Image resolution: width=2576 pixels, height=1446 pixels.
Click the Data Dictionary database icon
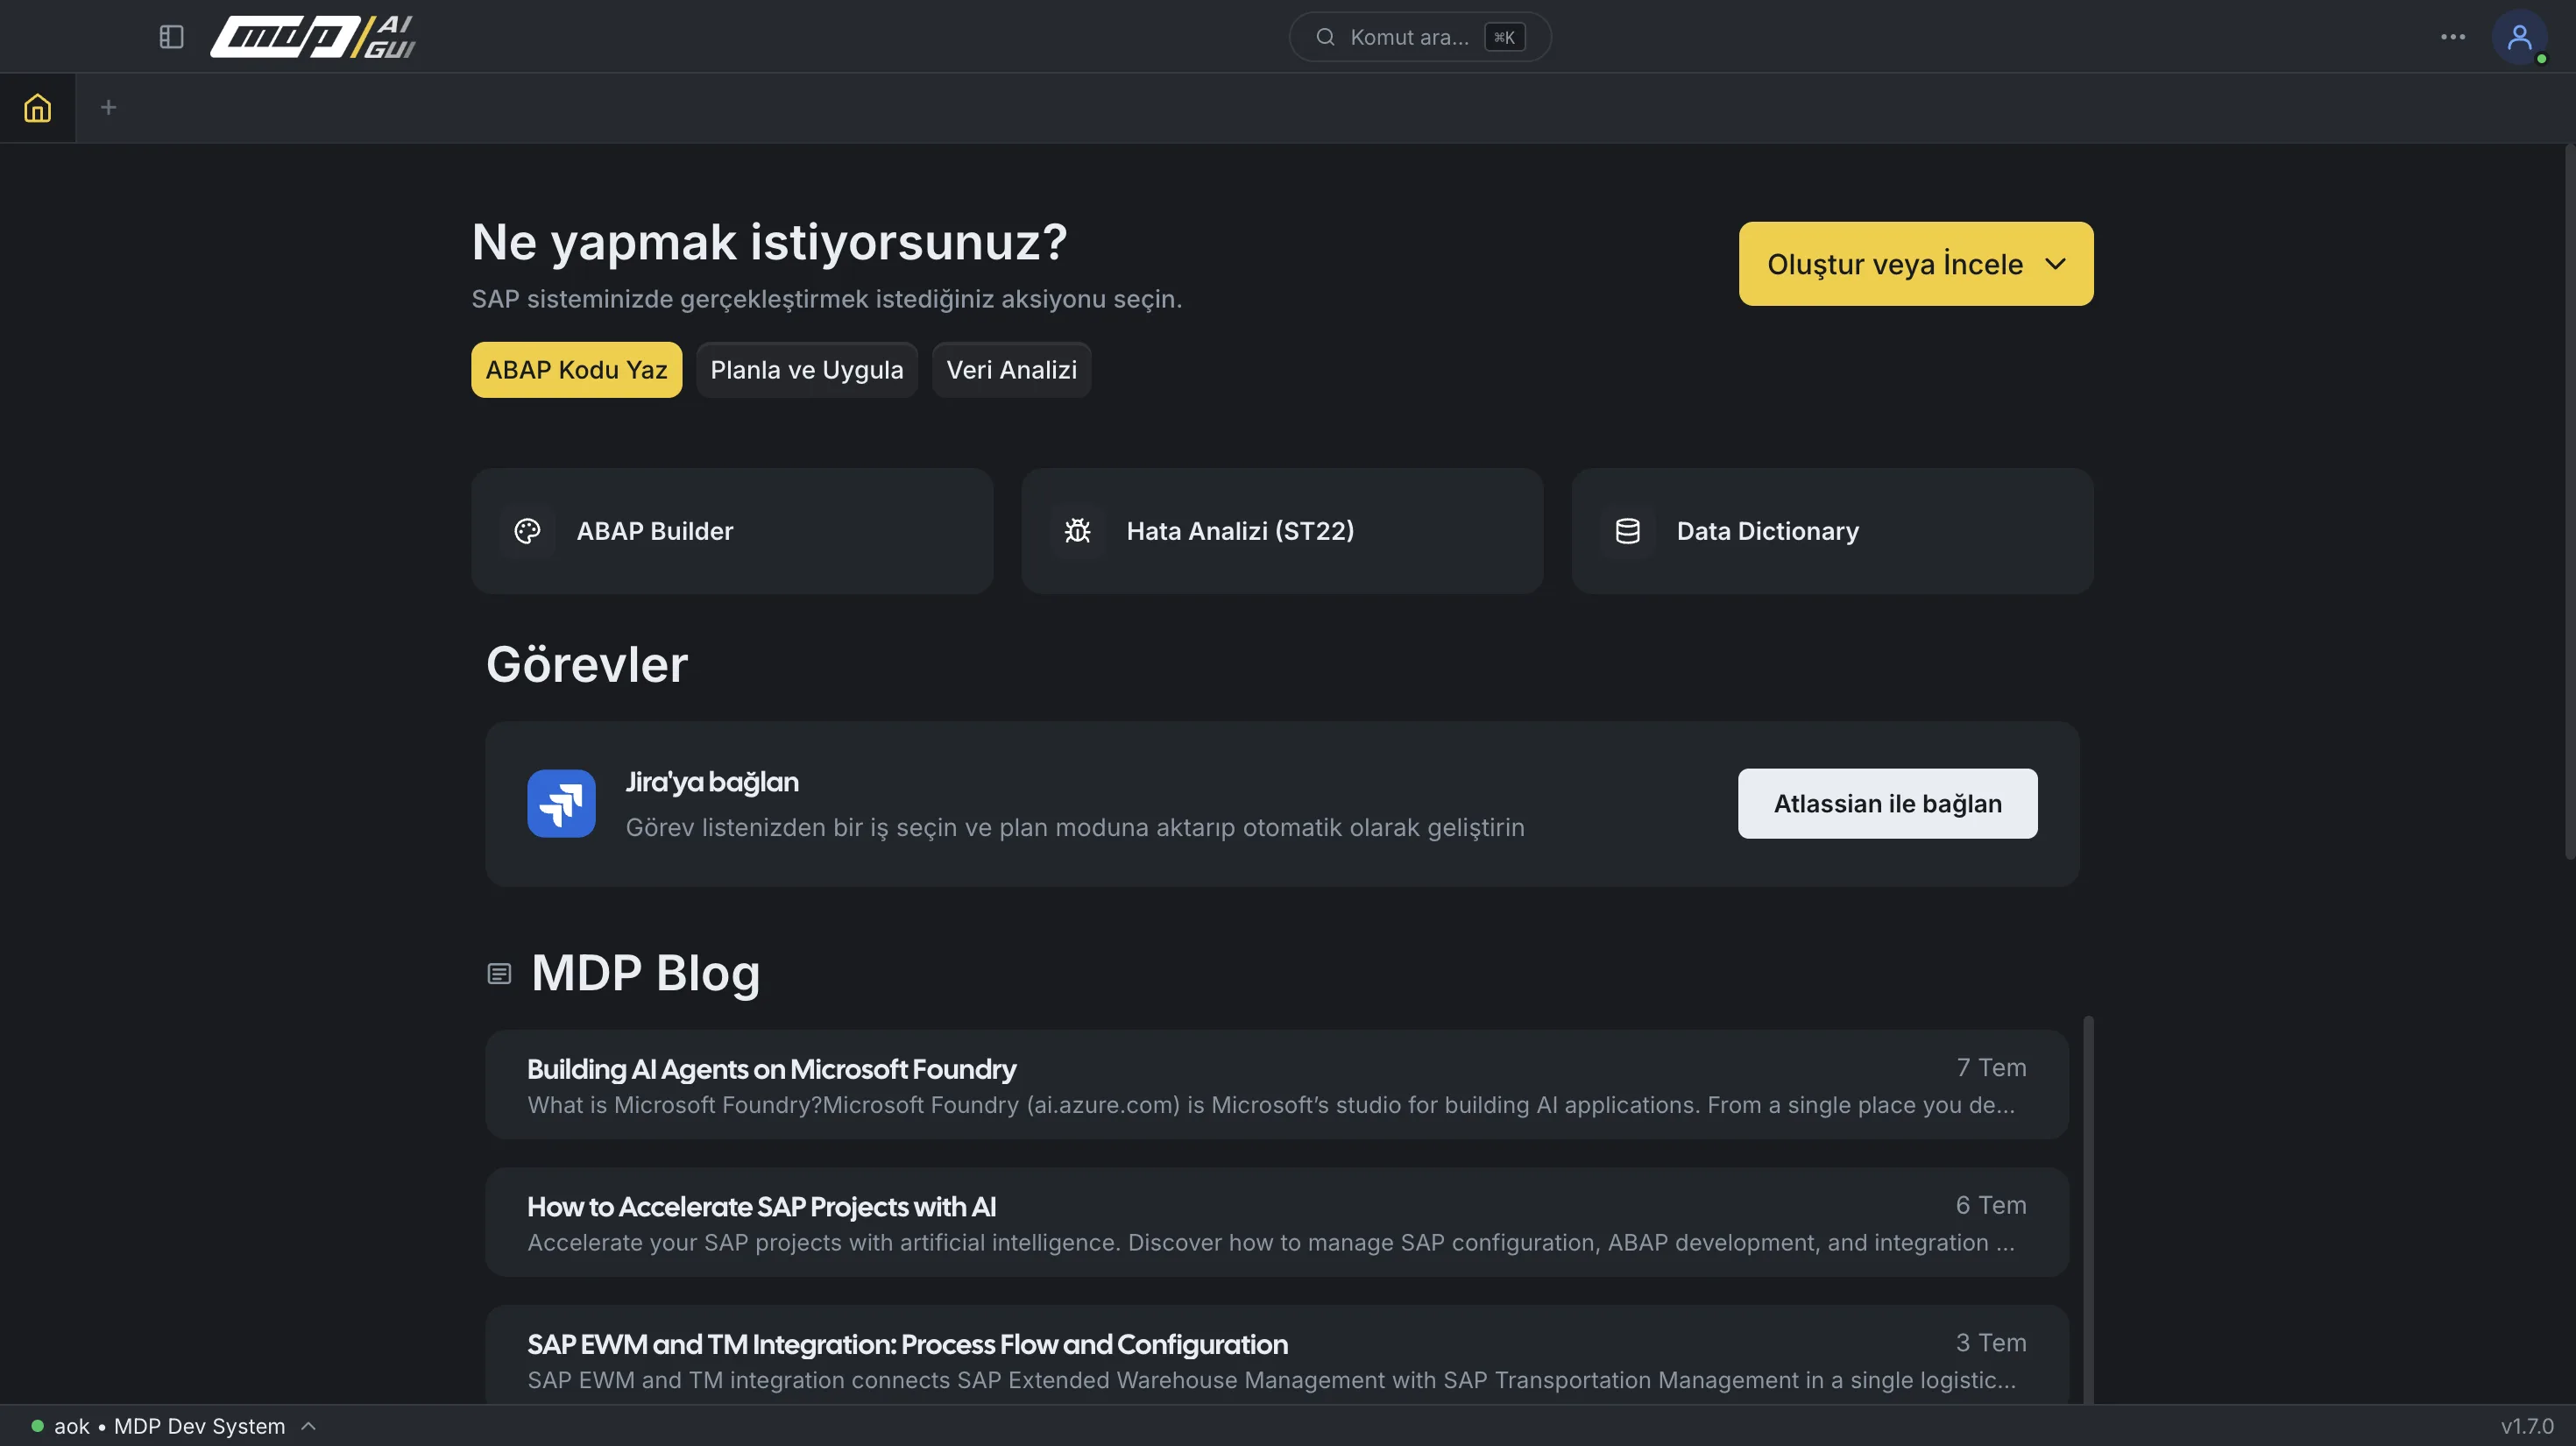coord(1627,531)
